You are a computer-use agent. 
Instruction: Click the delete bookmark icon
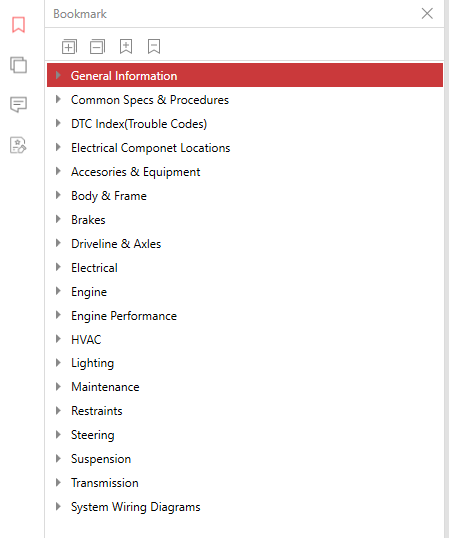tap(154, 47)
